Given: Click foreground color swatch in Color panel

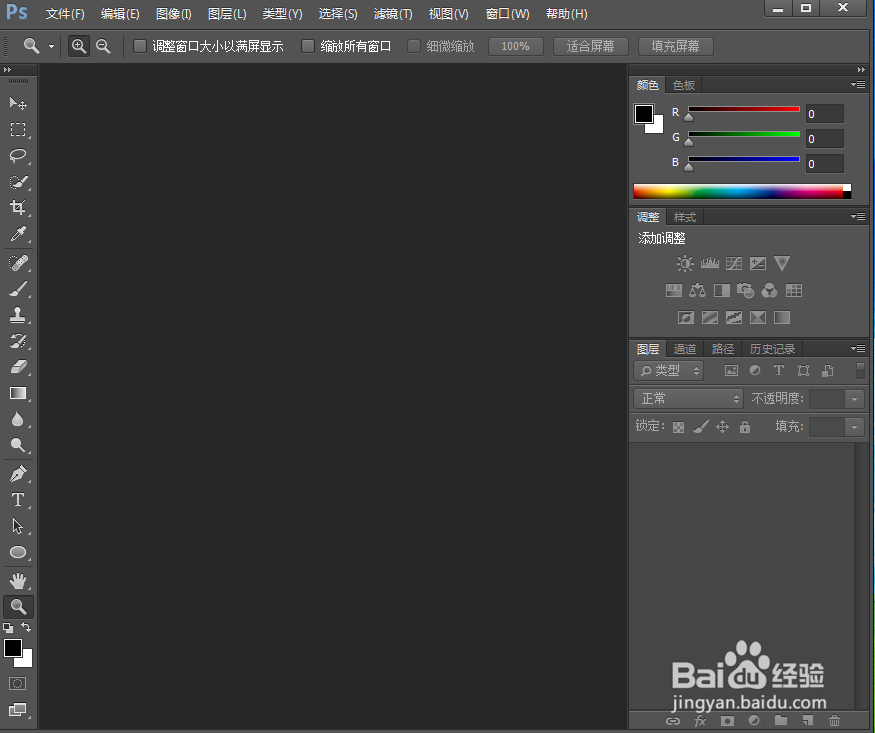Looking at the screenshot, I should pos(643,114).
